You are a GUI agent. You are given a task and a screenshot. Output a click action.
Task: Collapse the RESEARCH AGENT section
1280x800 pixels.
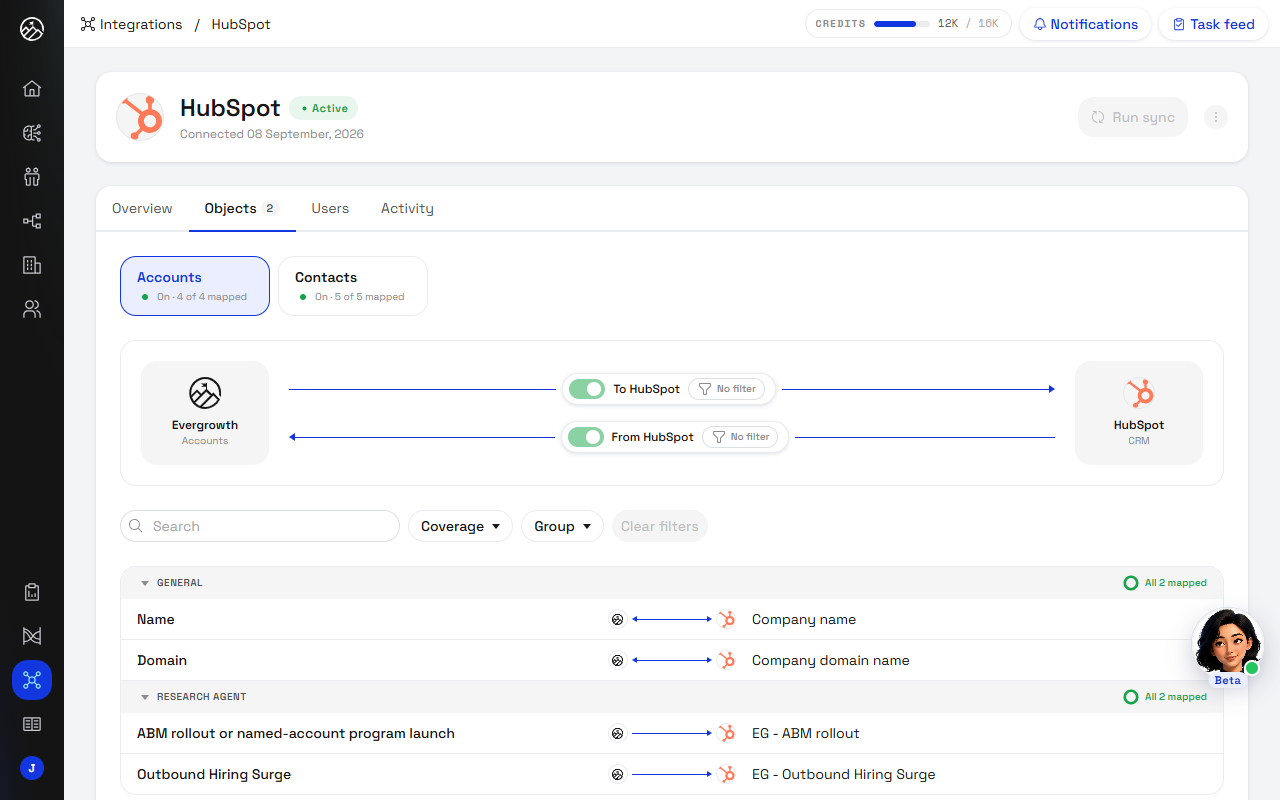pyautogui.click(x=145, y=697)
